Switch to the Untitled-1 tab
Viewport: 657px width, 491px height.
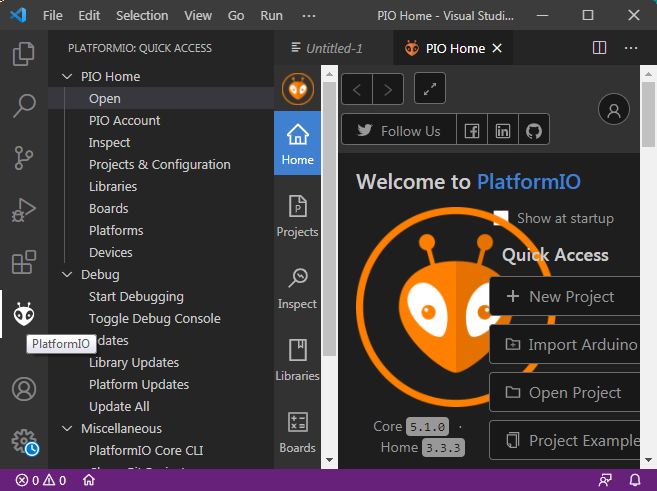point(334,48)
